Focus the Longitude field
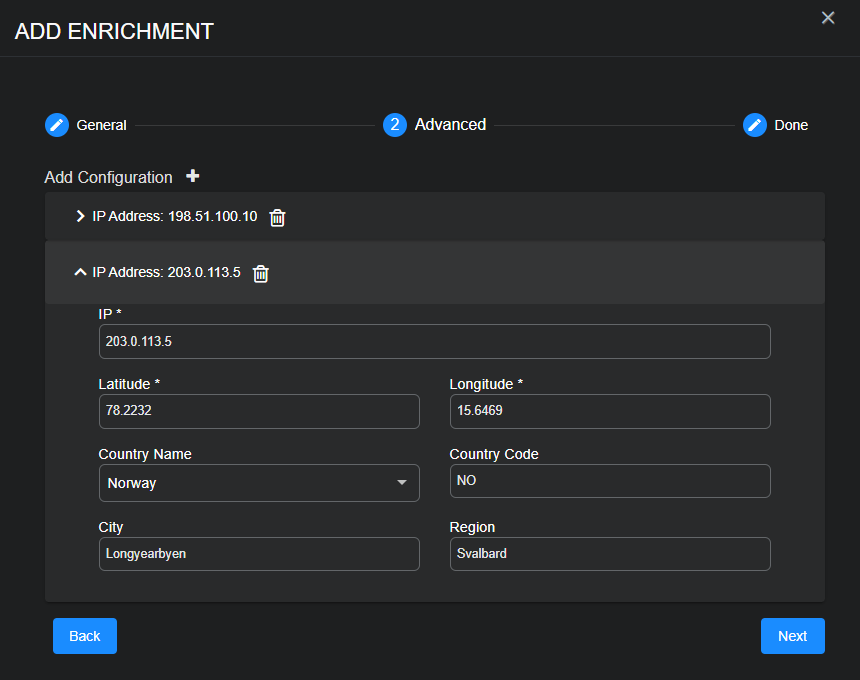 point(610,411)
